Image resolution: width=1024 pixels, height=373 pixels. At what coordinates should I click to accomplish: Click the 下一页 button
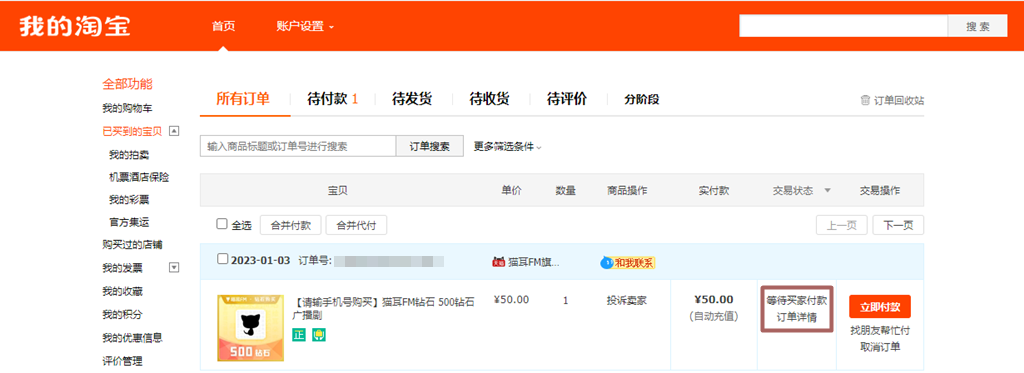[898, 225]
